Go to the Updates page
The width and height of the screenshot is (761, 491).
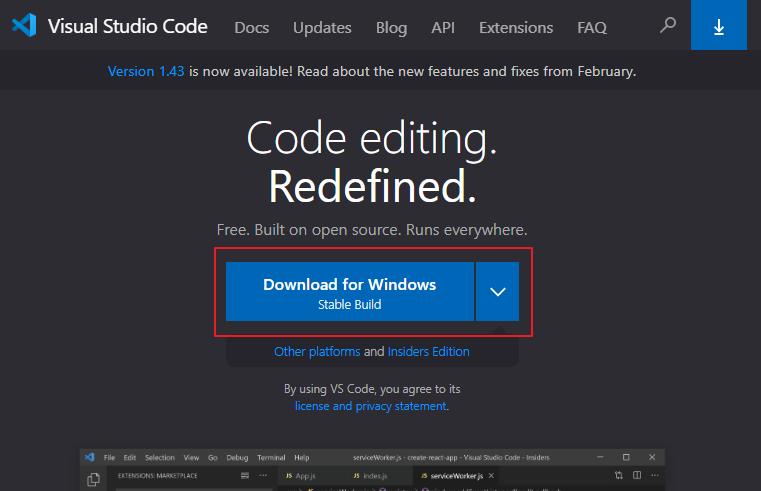pos(322,28)
